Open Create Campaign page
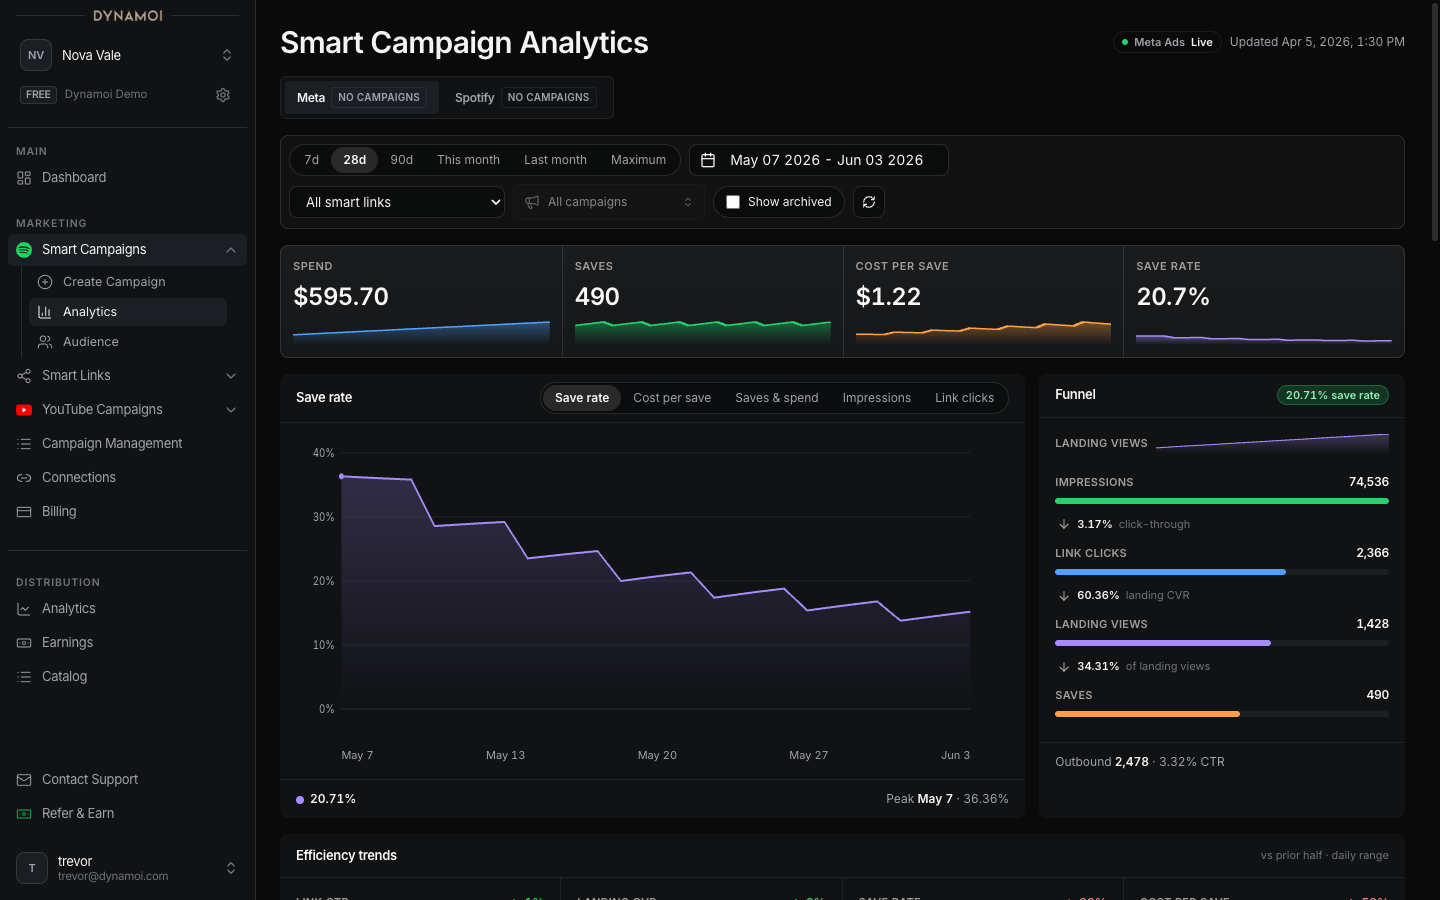The image size is (1440, 900). click(x=128, y=282)
